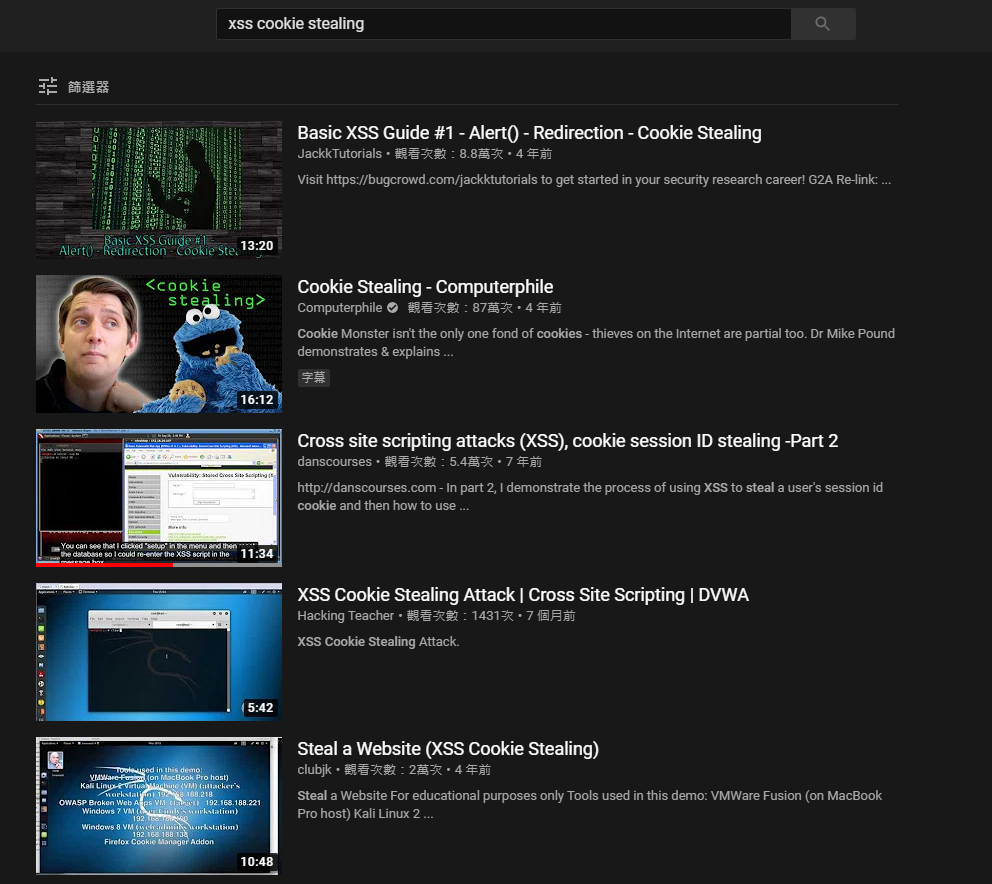Image resolution: width=992 pixels, height=884 pixels.
Task: Click the '觀看次數：2萬次' view count
Action: pyautogui.click(x=393, y=769)
